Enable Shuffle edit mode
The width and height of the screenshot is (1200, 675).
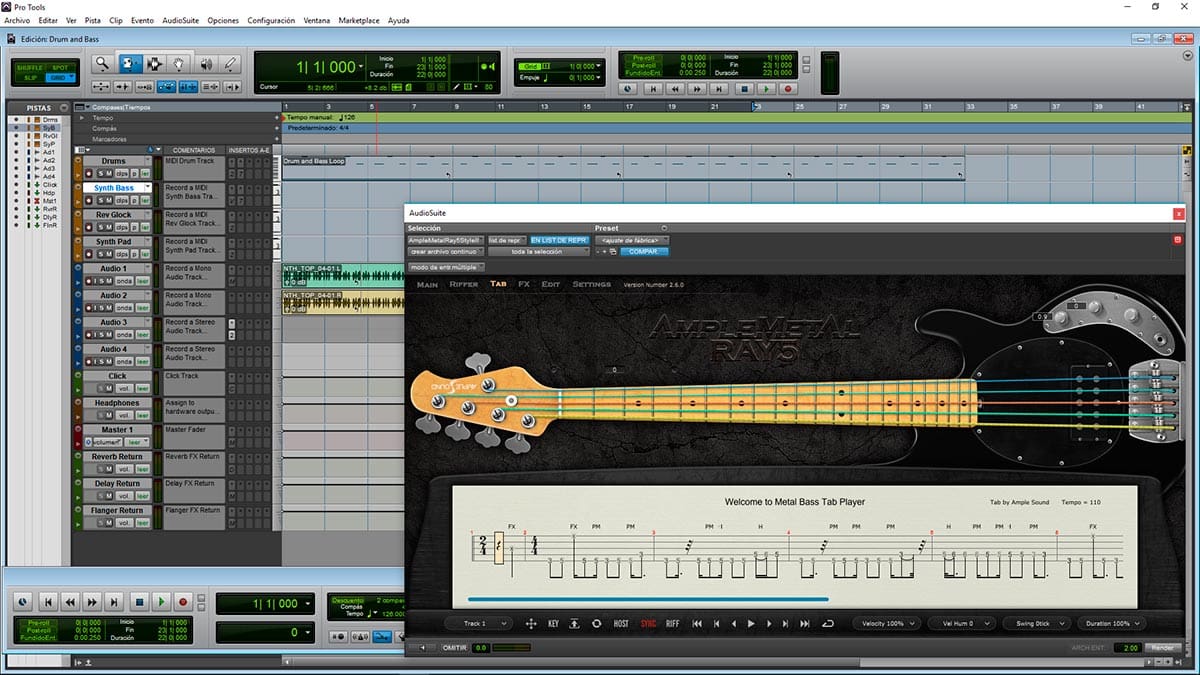(29, 67)
